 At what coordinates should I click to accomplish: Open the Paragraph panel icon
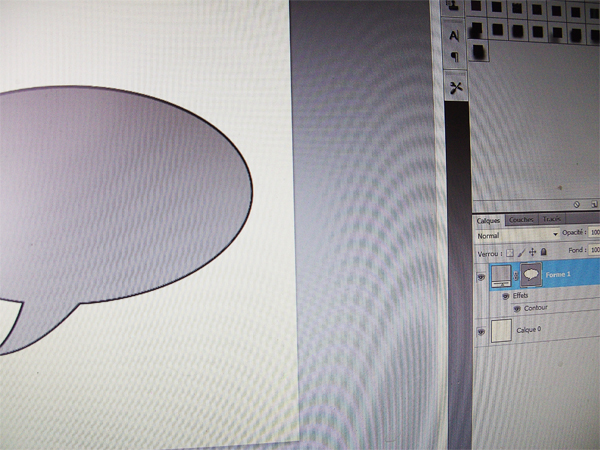(455, 57)
